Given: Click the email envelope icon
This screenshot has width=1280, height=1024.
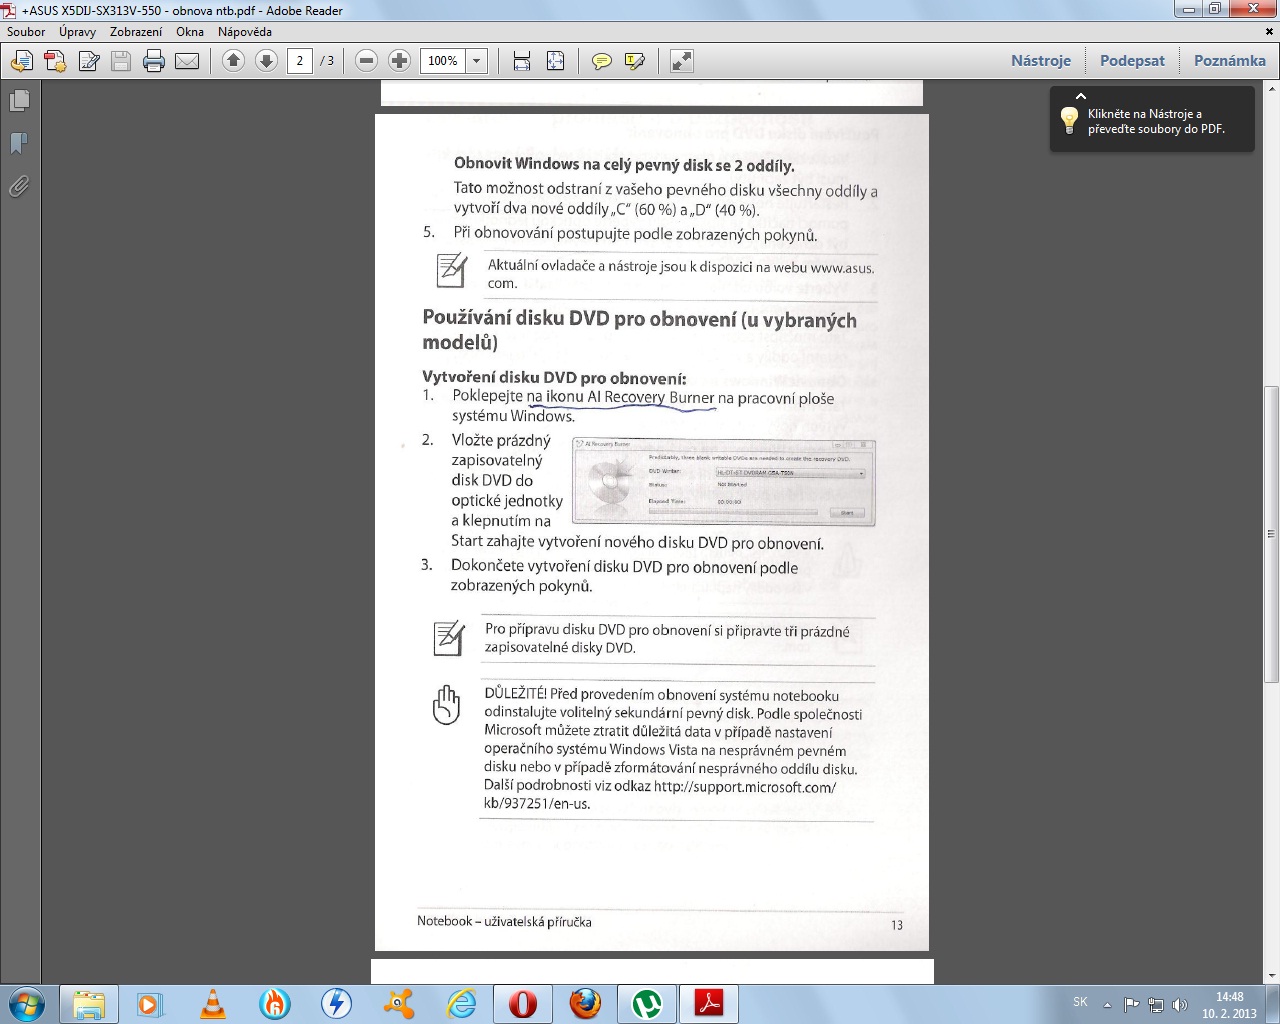Looking at the screenshot, I should (x=187, y=61).
